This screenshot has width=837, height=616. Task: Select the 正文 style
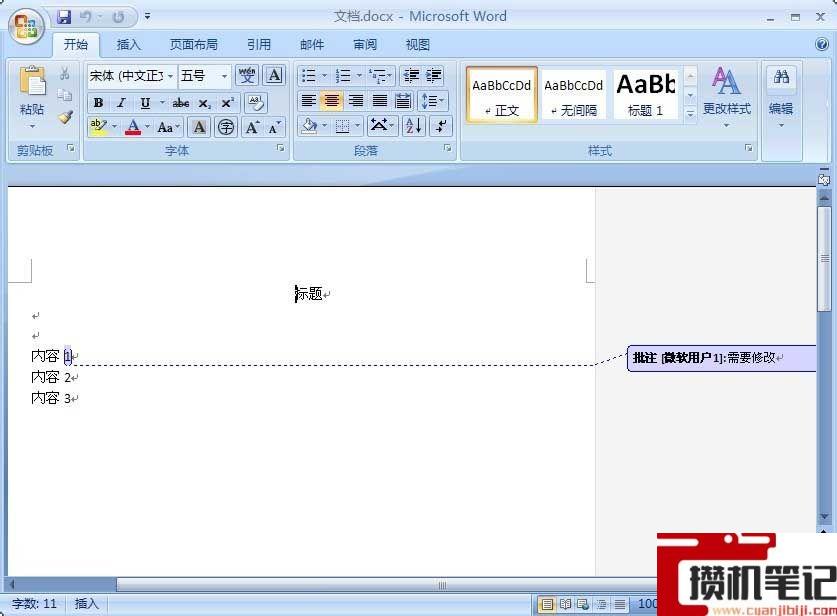click(x=501, y=96)
